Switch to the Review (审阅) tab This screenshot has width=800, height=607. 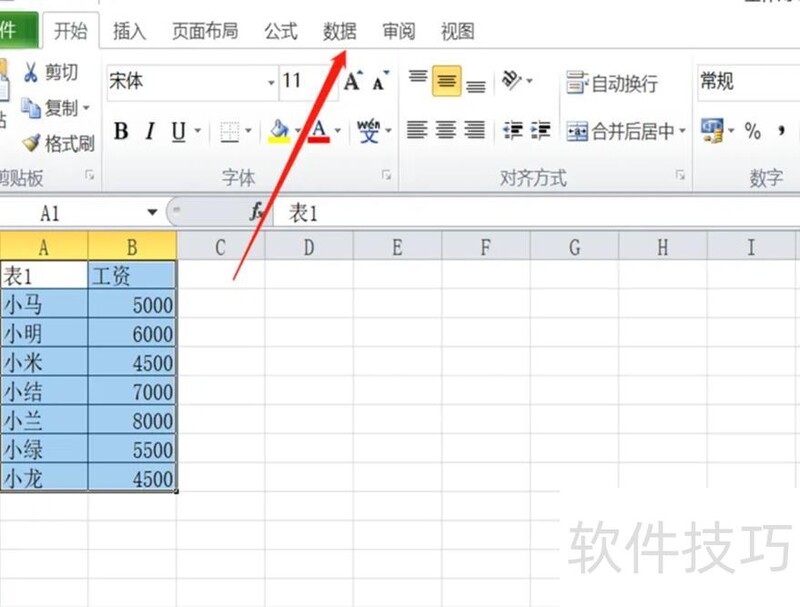point(399,31)
